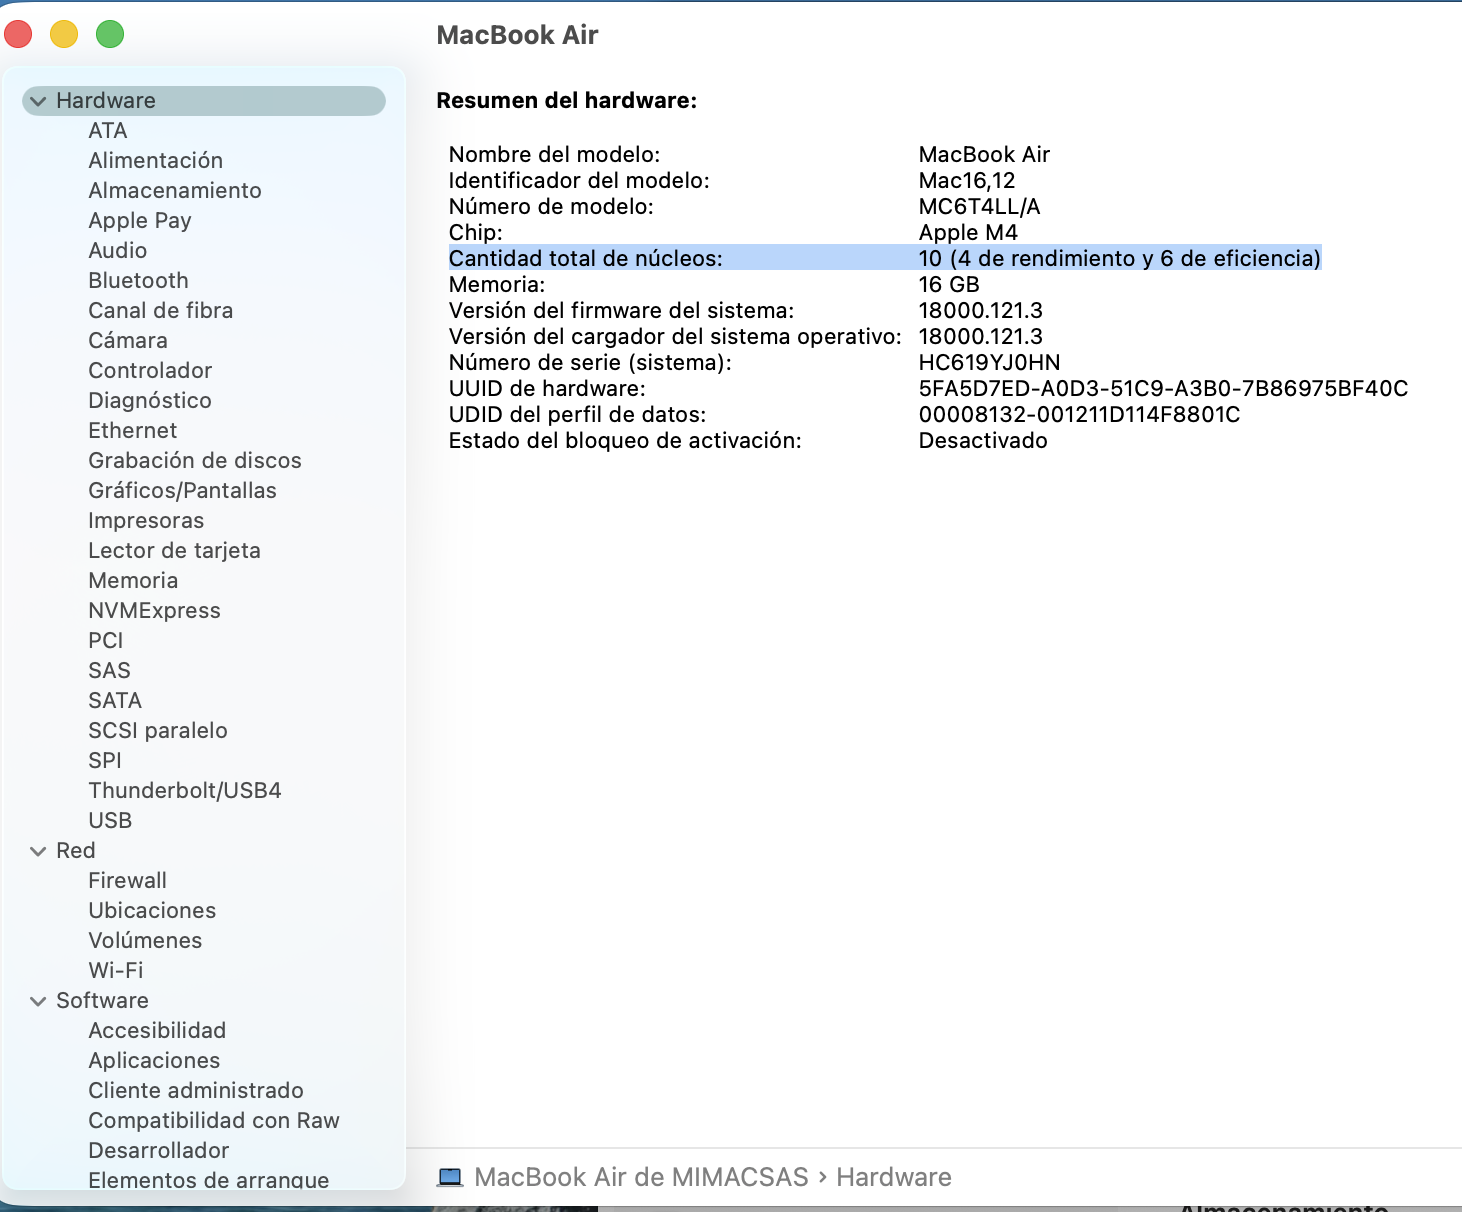Select Compatibilidad con Raw
1462x1212 pixels.
point(214,1121)
